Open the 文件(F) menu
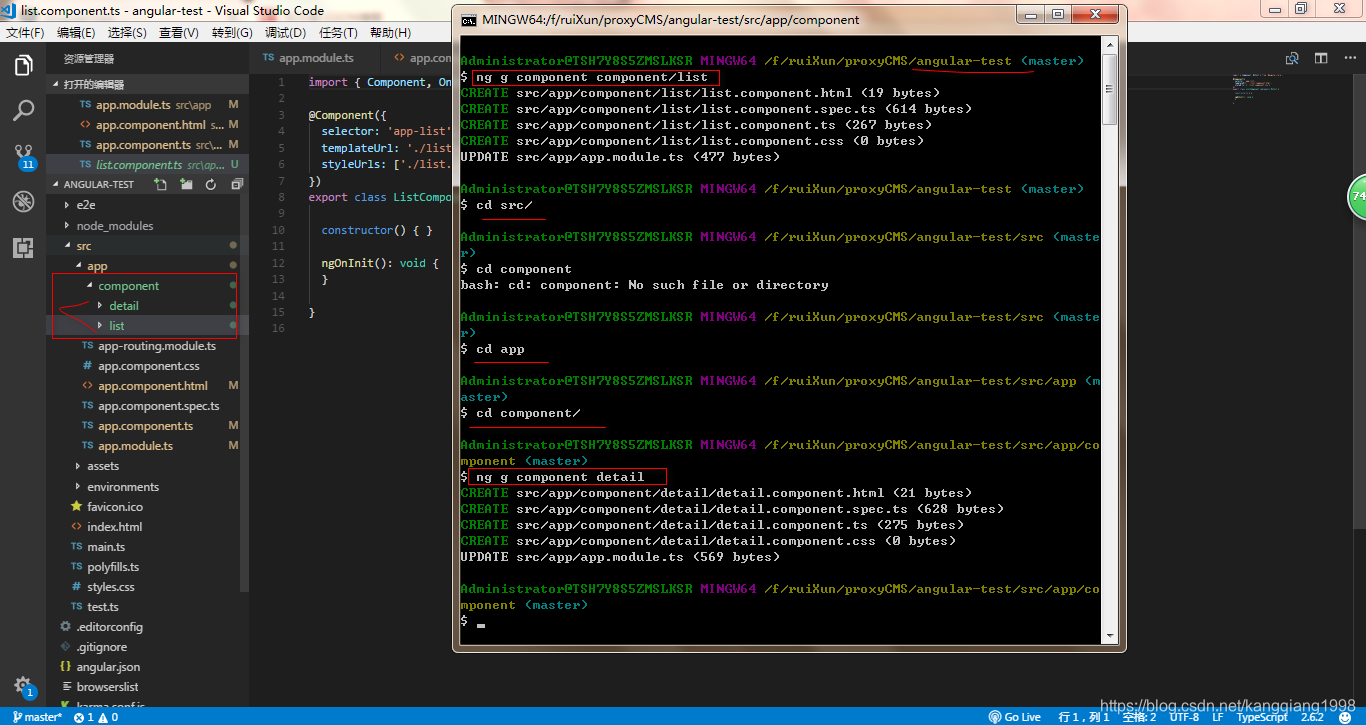The width and height of the screenshot is (1366, 725). pos(25,33)
